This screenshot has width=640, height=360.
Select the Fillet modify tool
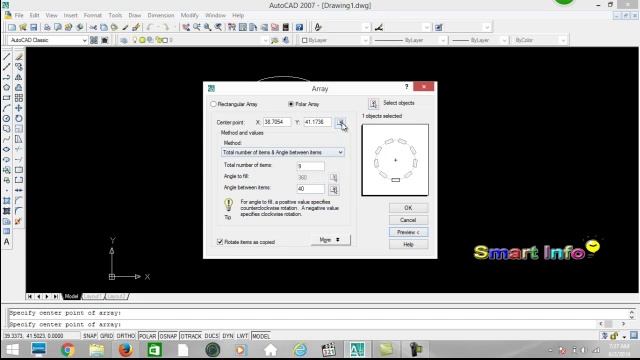[19, 211]
